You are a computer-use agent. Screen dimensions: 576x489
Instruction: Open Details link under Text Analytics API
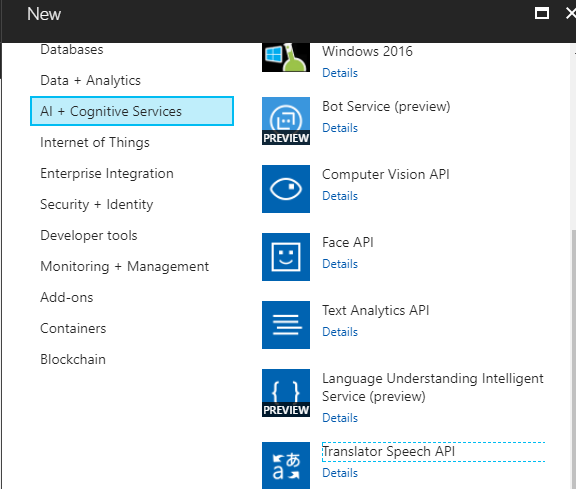pos(340,332)
